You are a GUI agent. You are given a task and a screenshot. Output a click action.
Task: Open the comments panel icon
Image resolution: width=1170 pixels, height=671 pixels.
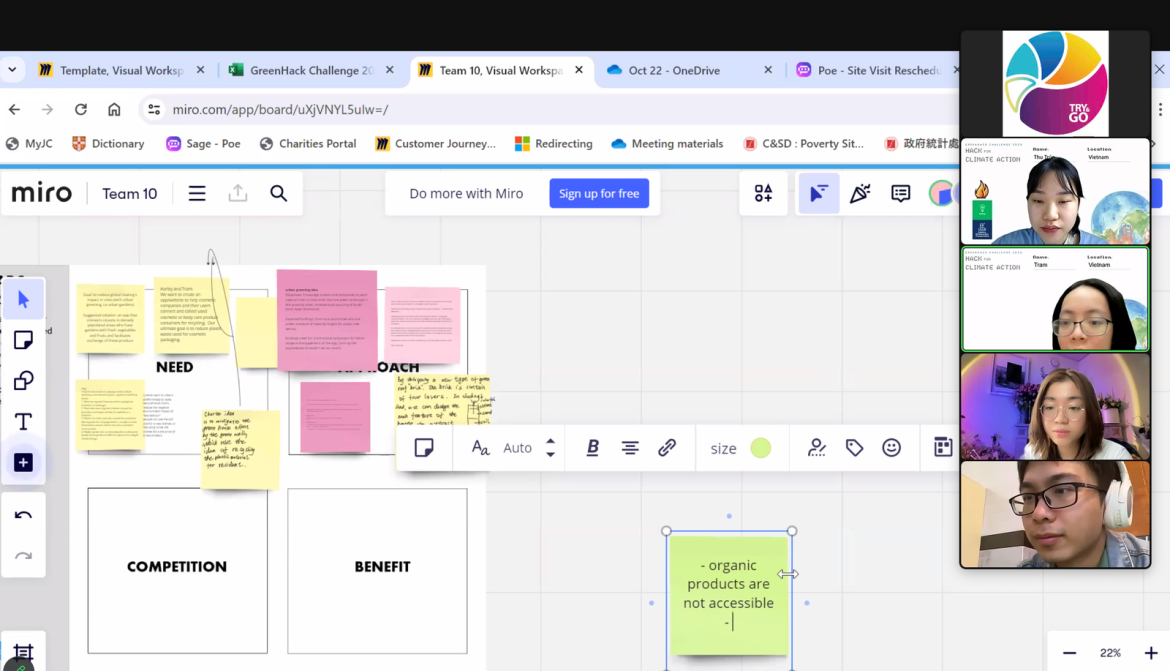coord(901,194)
